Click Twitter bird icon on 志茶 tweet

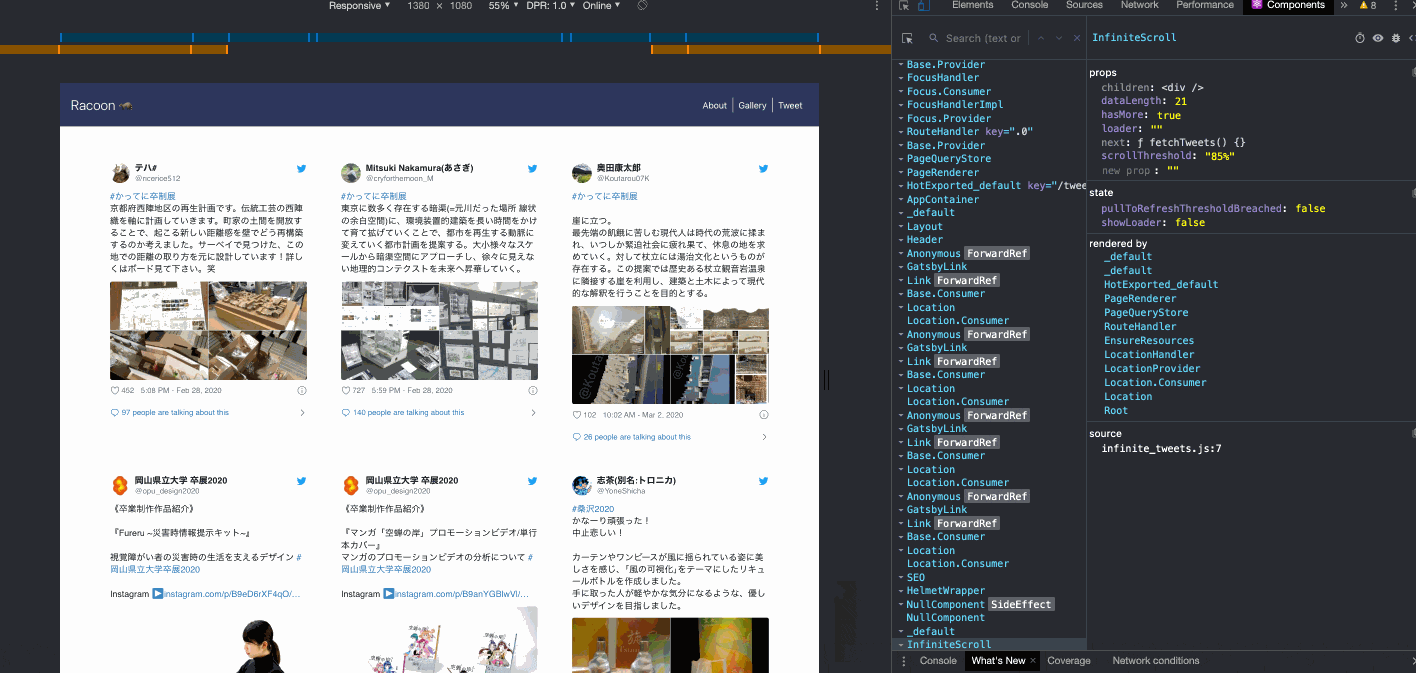pyautogui.click(x=763, y=482)
